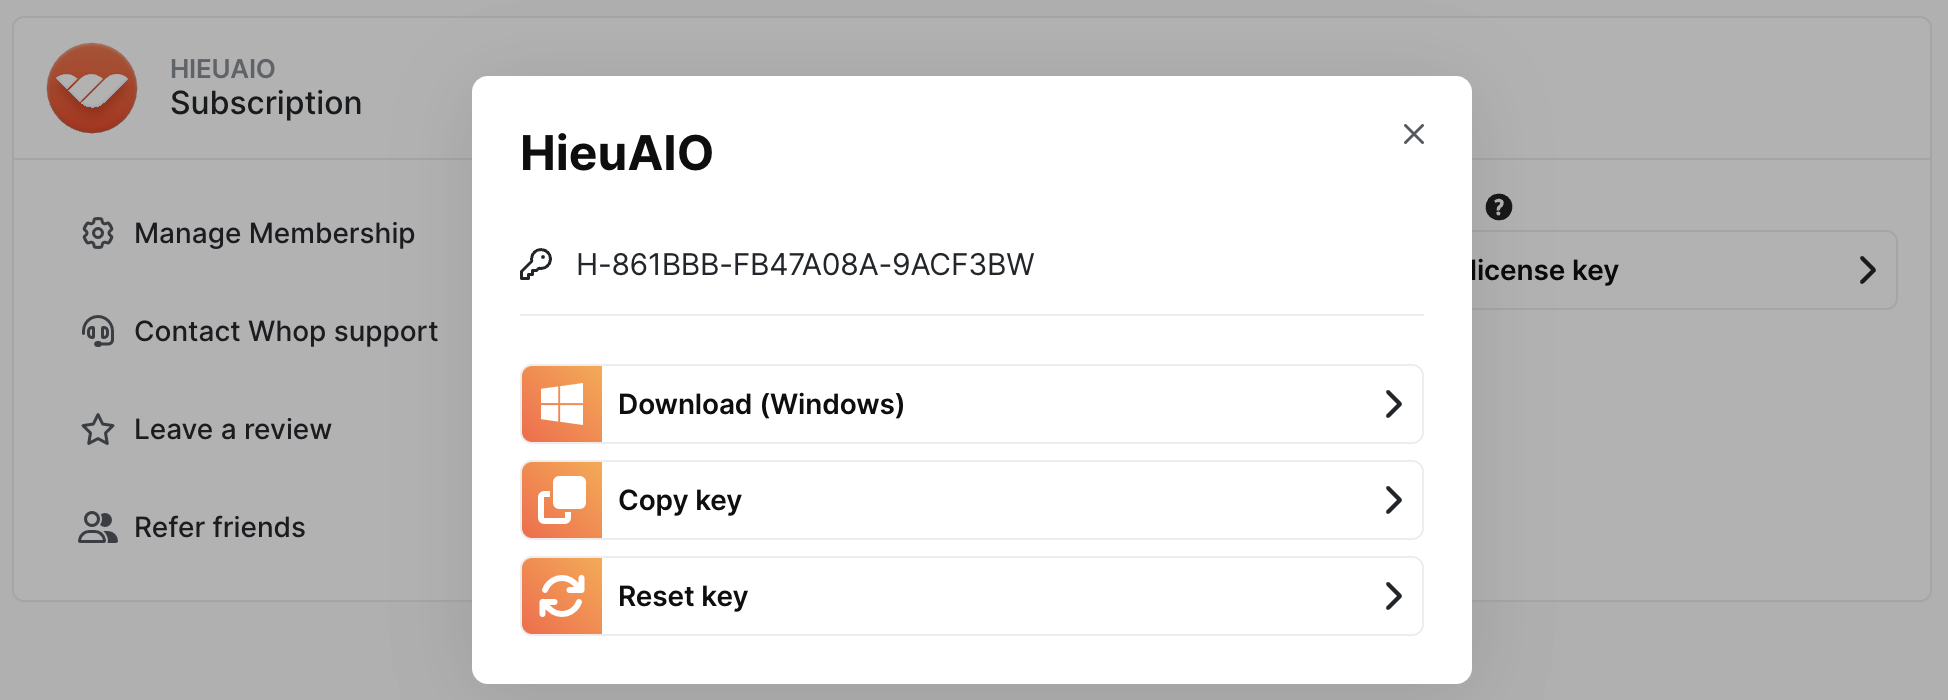Viewport: 1948px width, 700px height.
Task: Open the license key row arrow
Action: point(1866,270)
